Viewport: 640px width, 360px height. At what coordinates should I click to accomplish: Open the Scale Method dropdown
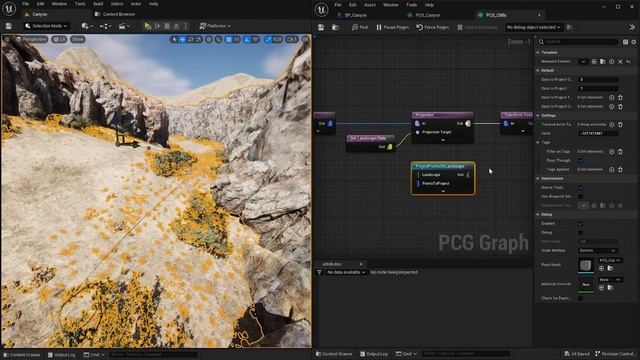(x=598, y=250)
